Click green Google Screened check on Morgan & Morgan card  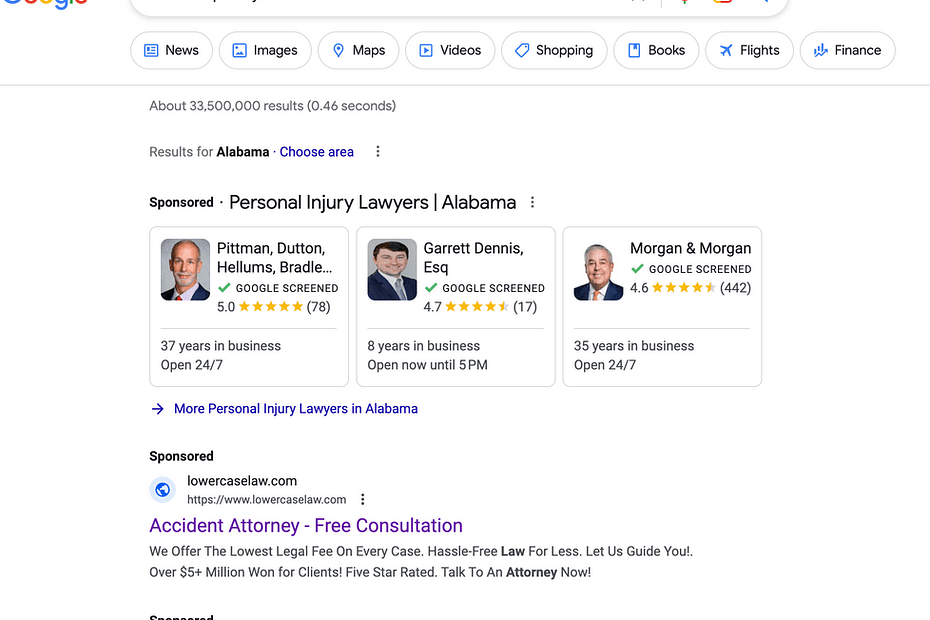(x=638, y=269)
